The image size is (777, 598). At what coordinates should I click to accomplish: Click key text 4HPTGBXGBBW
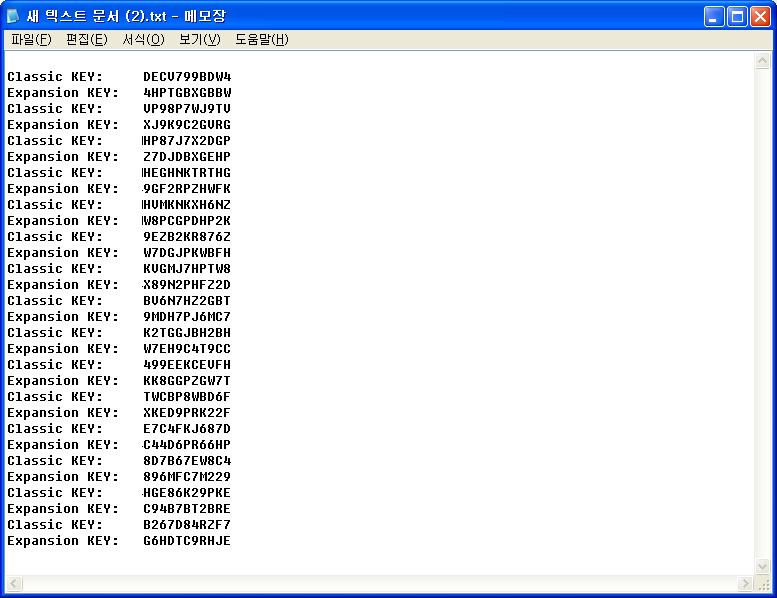187,93
